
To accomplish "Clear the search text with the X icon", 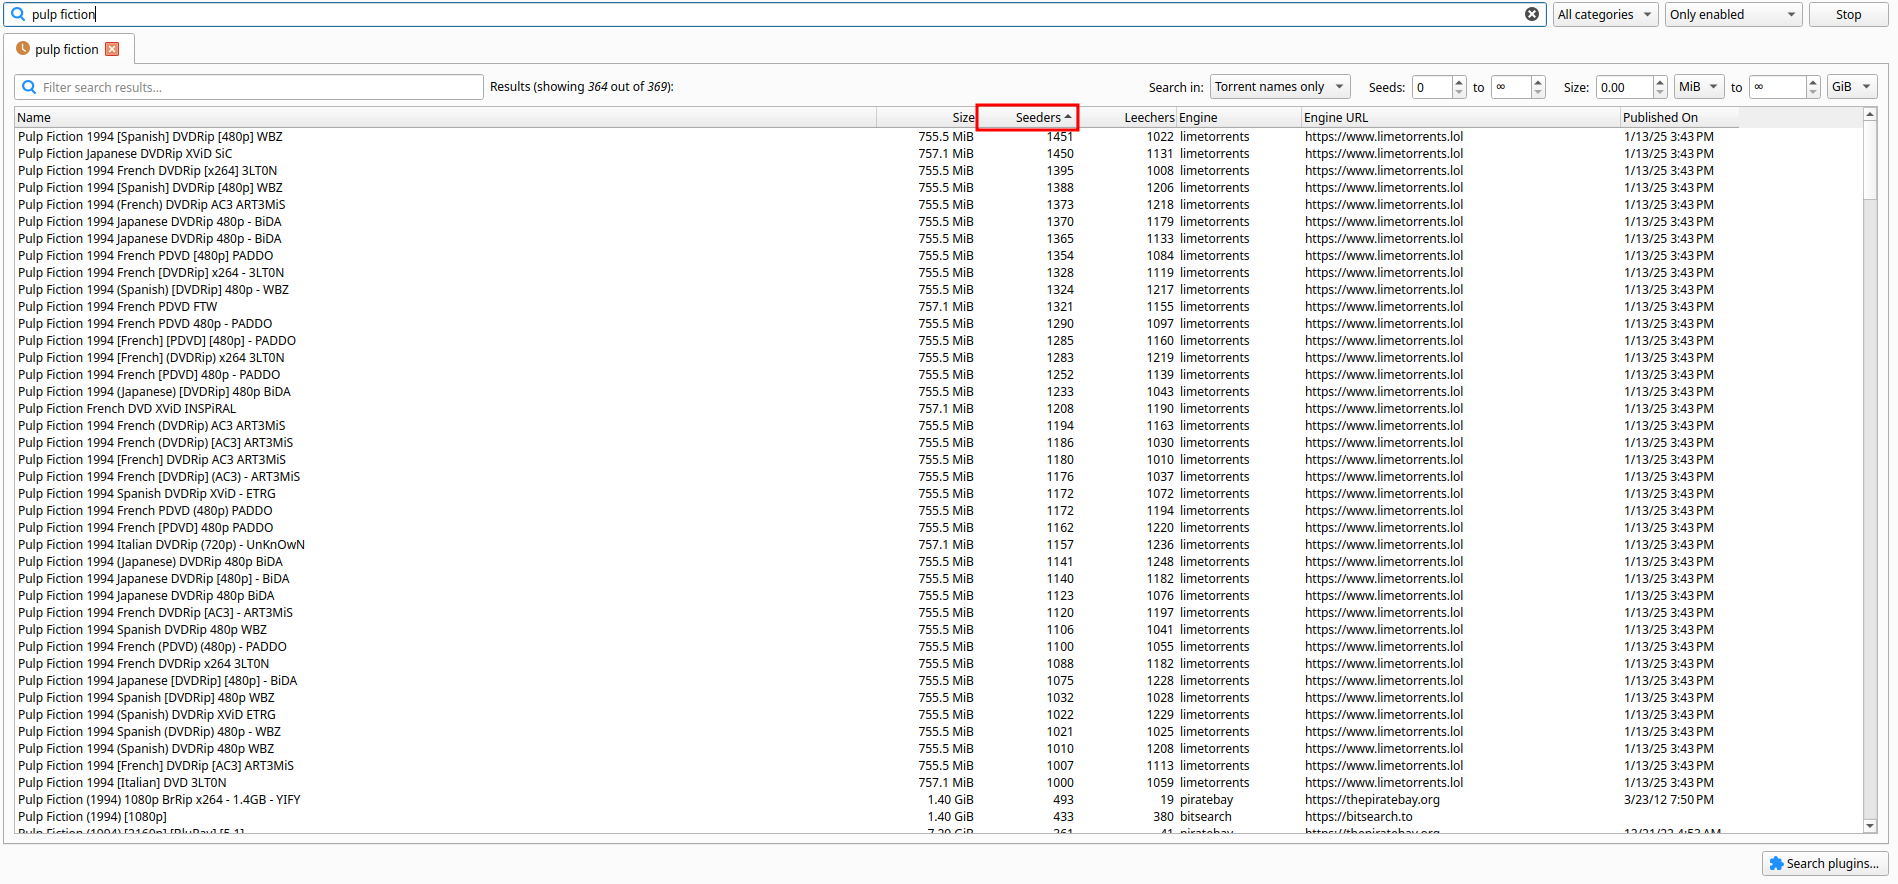I will click(1531, 14).
